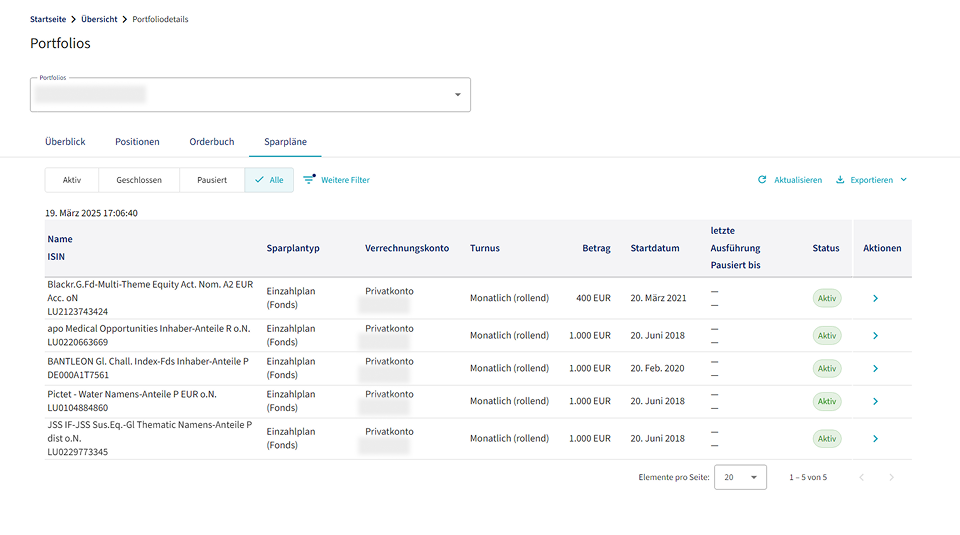Switch to the Positionen tab
This screenshot has width=960, height=535.
tap(137, 141)
